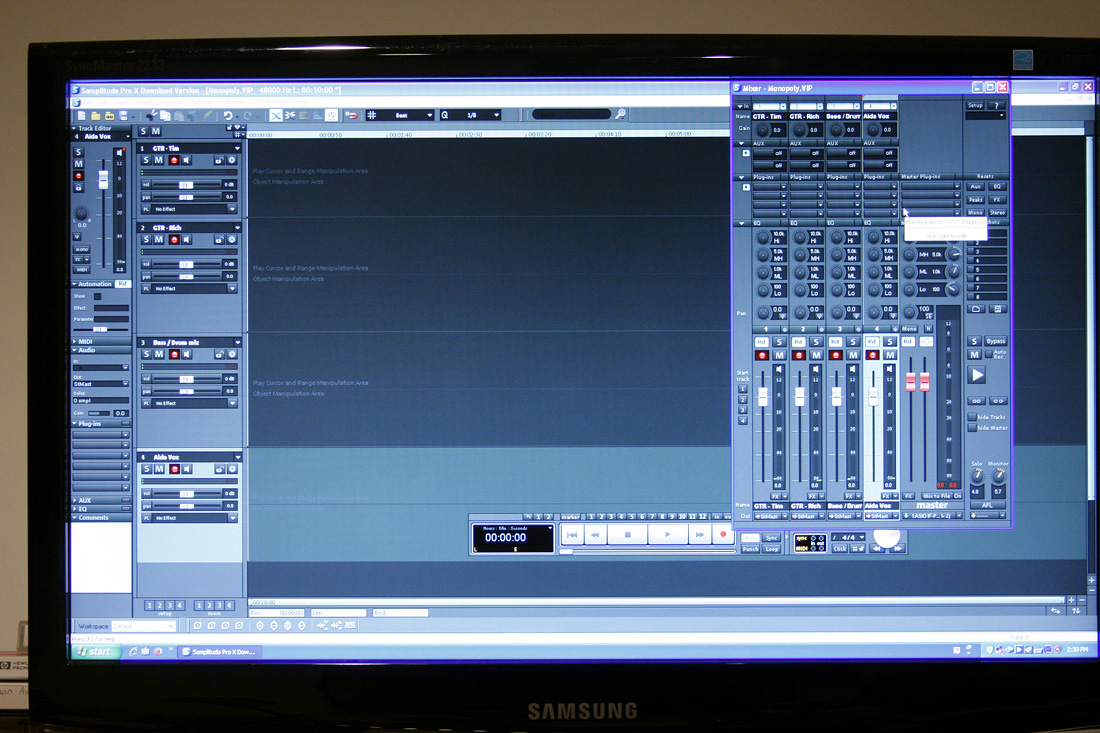Click the Setup button in Mixer
This screenshot has width=1100, height=733.
point(975,105)
